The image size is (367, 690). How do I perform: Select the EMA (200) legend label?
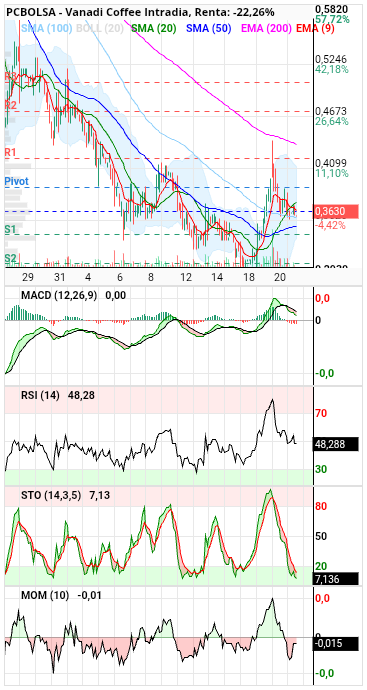pos(267,29)
